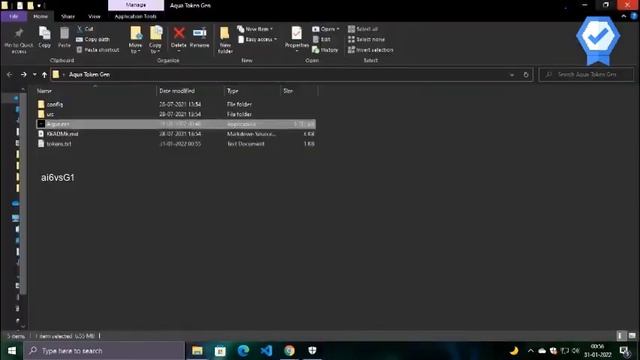Open File Explorer help icon
Viewport: 640px width, 360px height.
pos(634,16)
